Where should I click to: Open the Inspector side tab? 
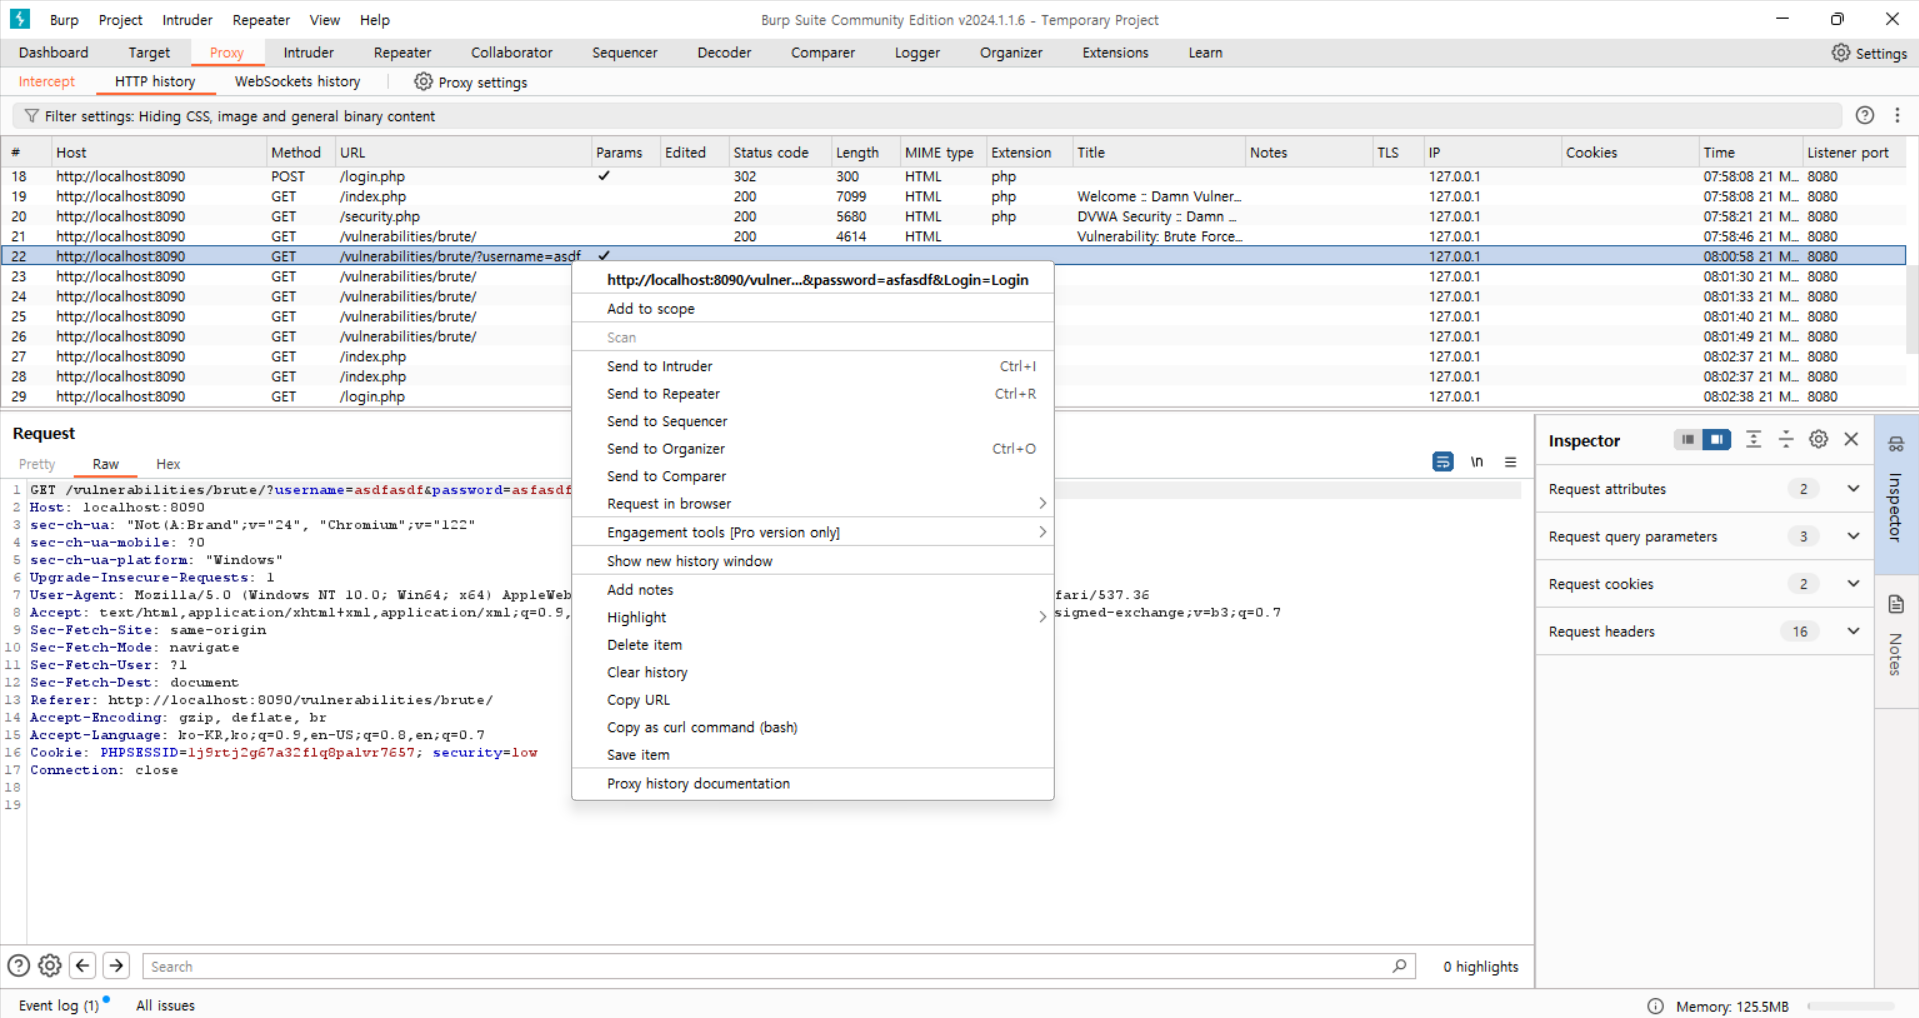click(1896, 493)
